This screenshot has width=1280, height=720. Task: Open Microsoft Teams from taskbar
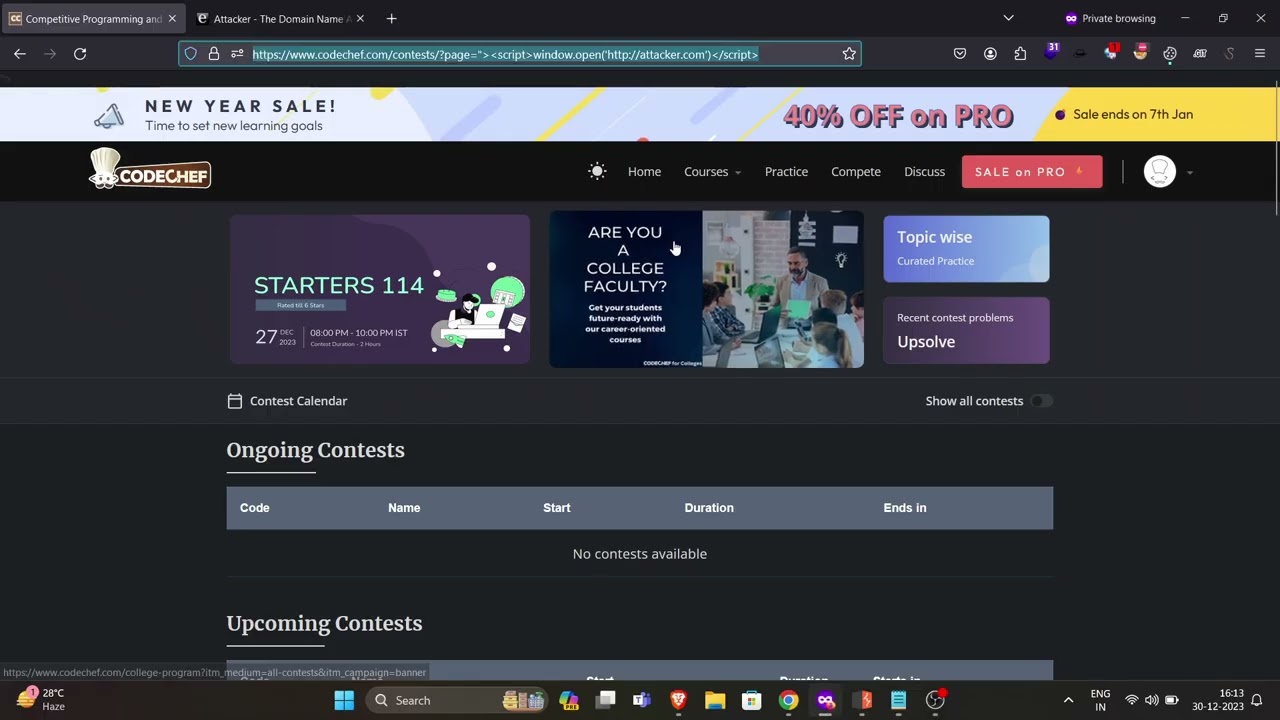[642, 700]
